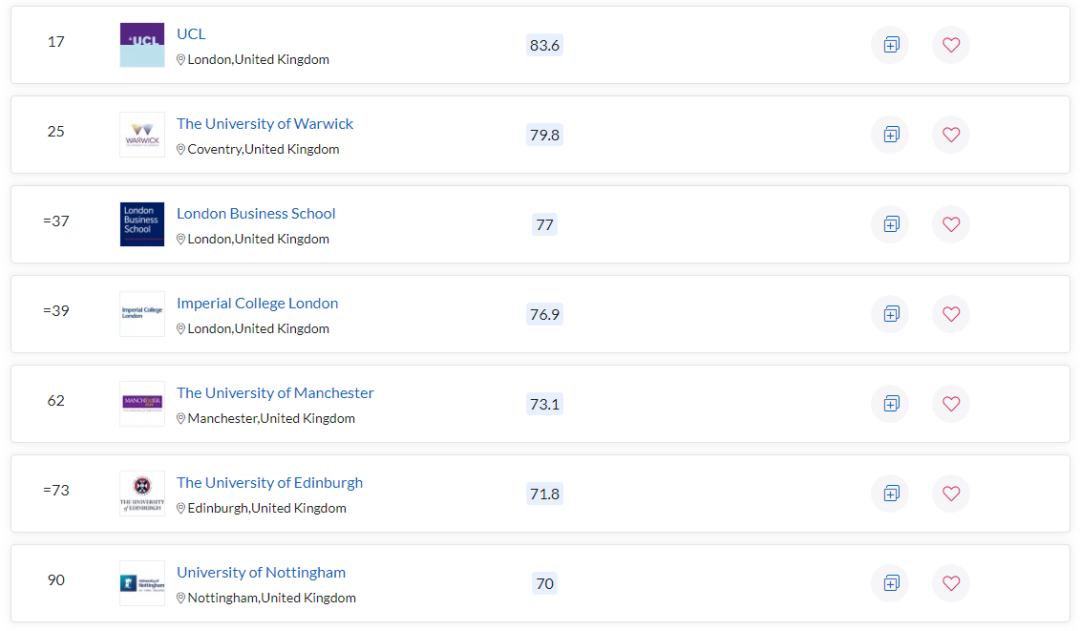Favorite London Business School heart icon
Viewport: 1080px width, 631px height.
pos(951,224)
